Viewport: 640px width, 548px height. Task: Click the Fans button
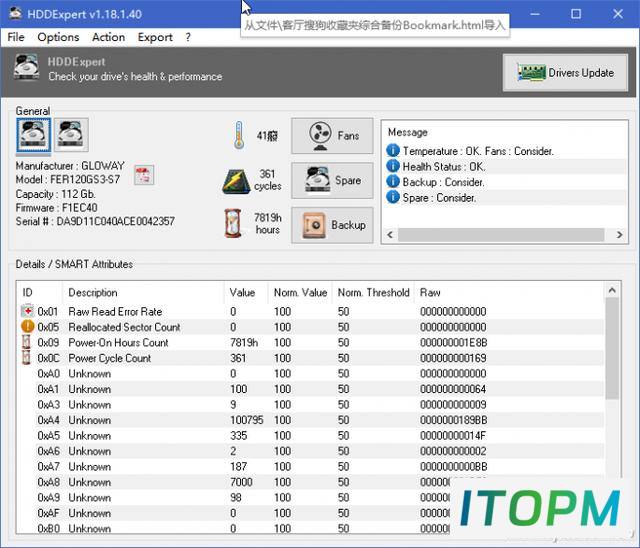click(x=332, y=136)
